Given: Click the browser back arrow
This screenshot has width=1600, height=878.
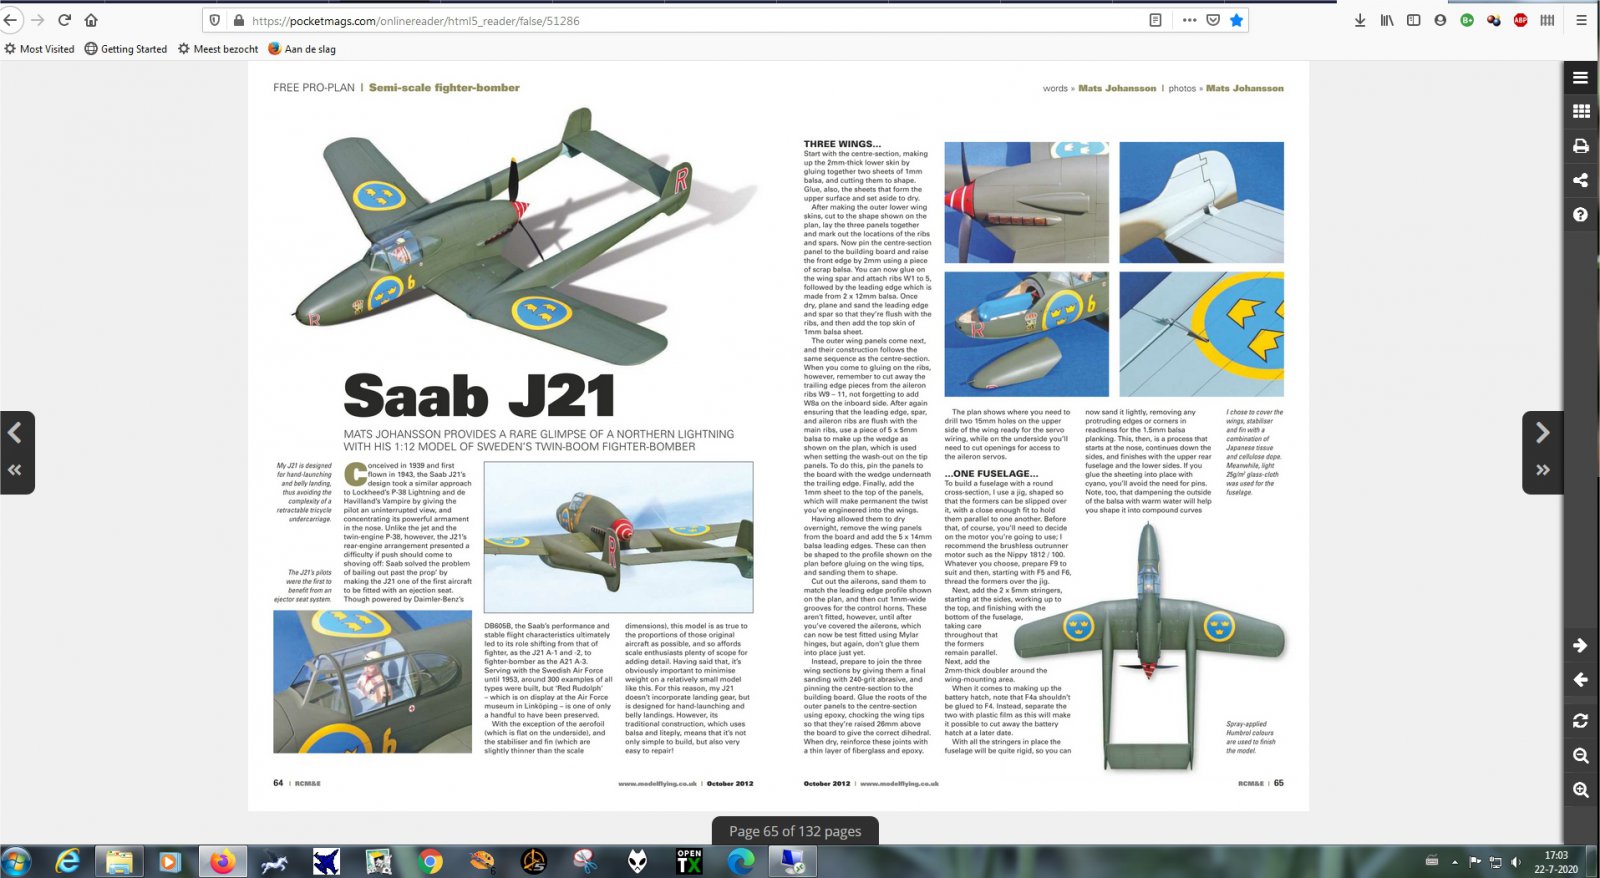Looking at the screenshot, I should click(11, 20).
